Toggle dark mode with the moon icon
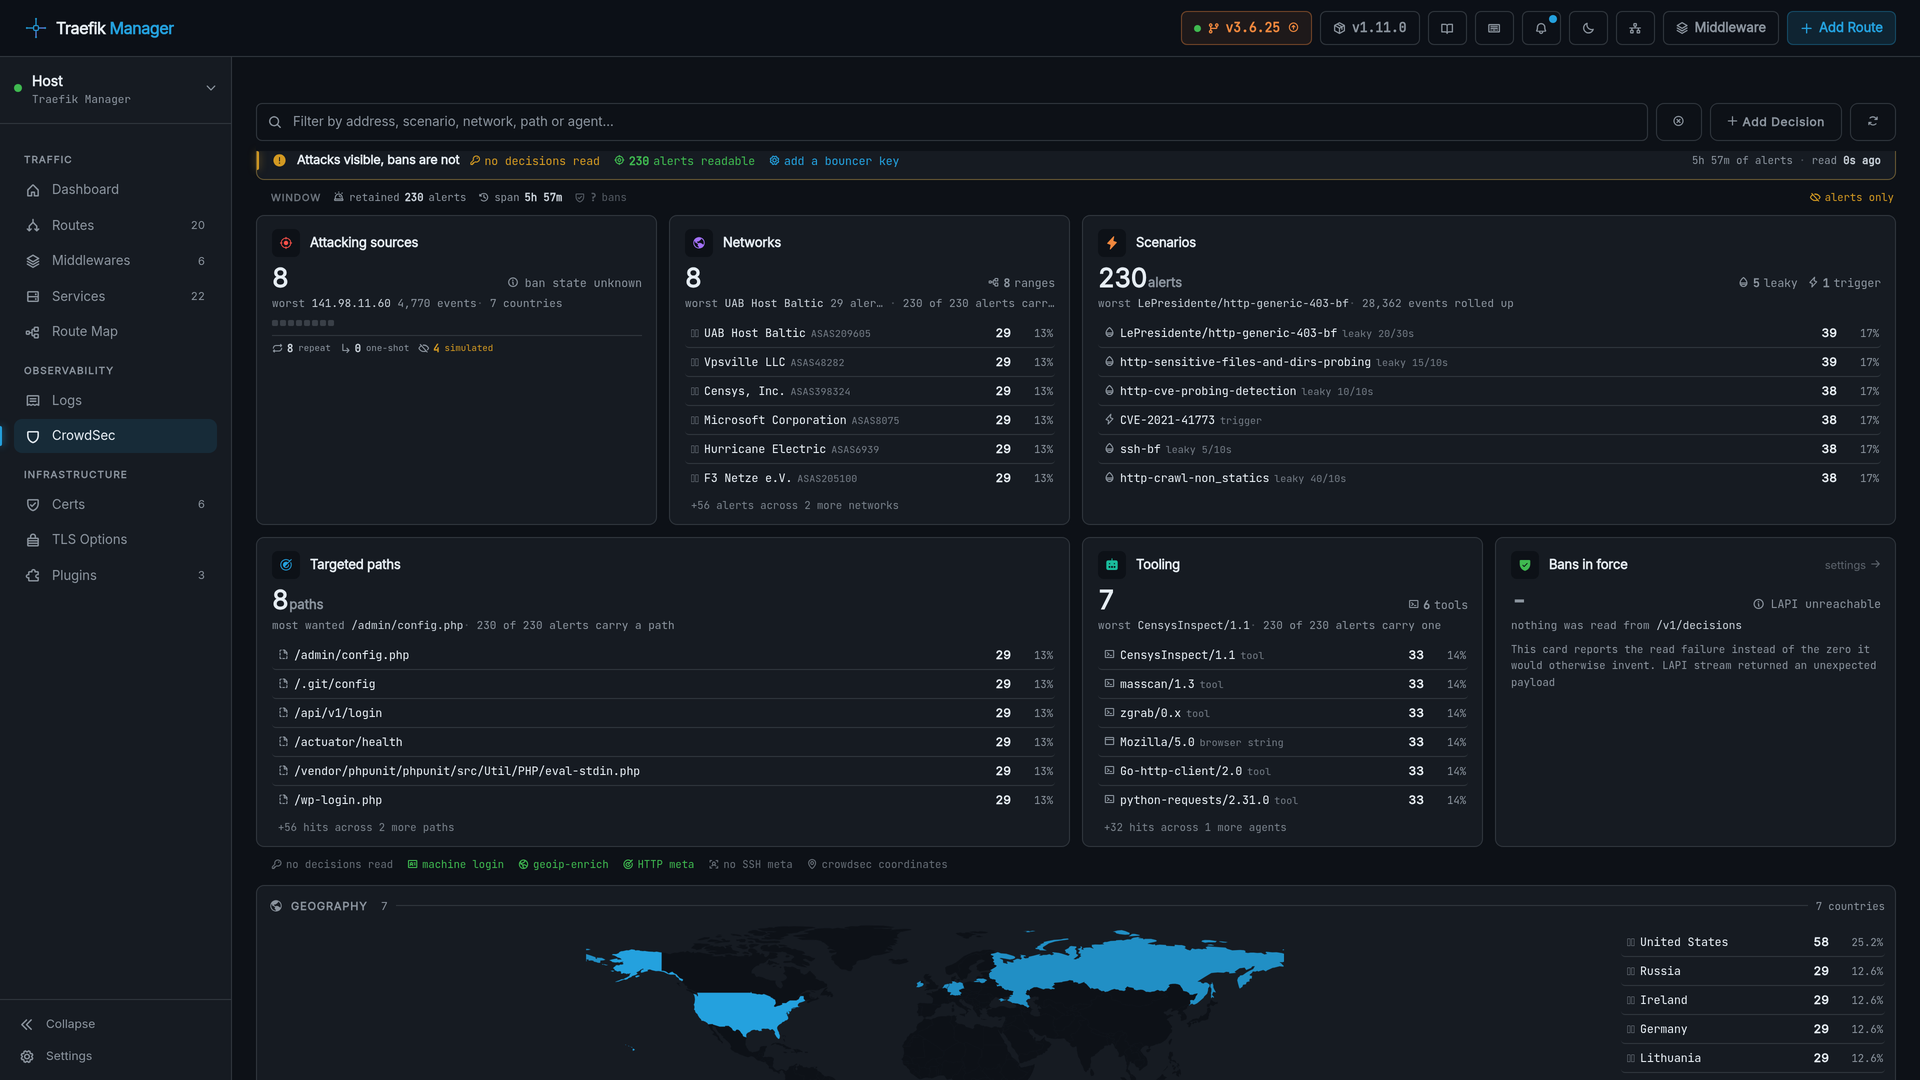Image resolution: width=1920 pixels, height=1080 pixels. coord(1588,28)
